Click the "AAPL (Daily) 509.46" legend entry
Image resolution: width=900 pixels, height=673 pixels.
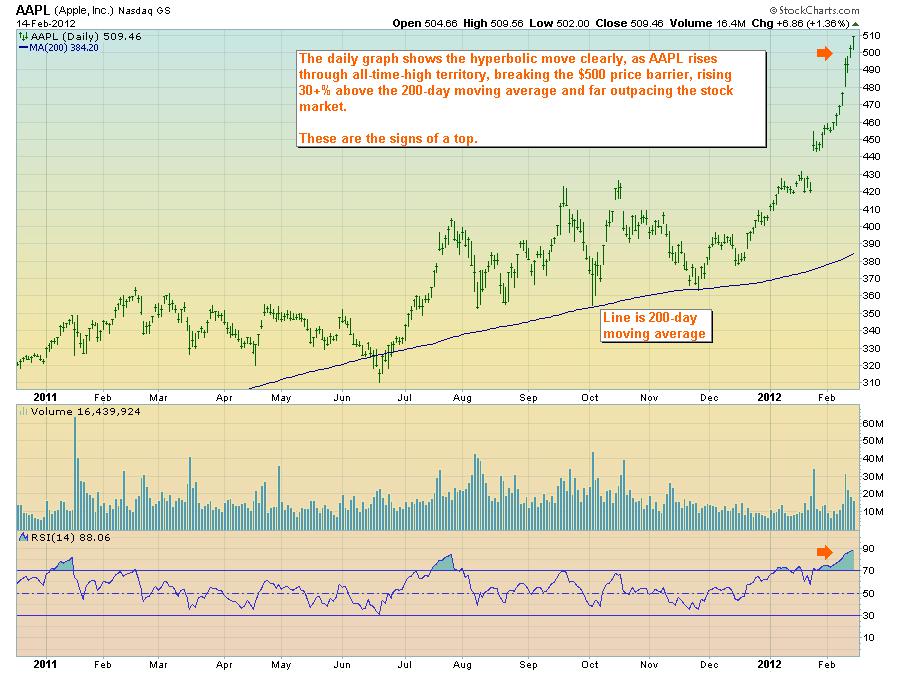click(86, 36)
